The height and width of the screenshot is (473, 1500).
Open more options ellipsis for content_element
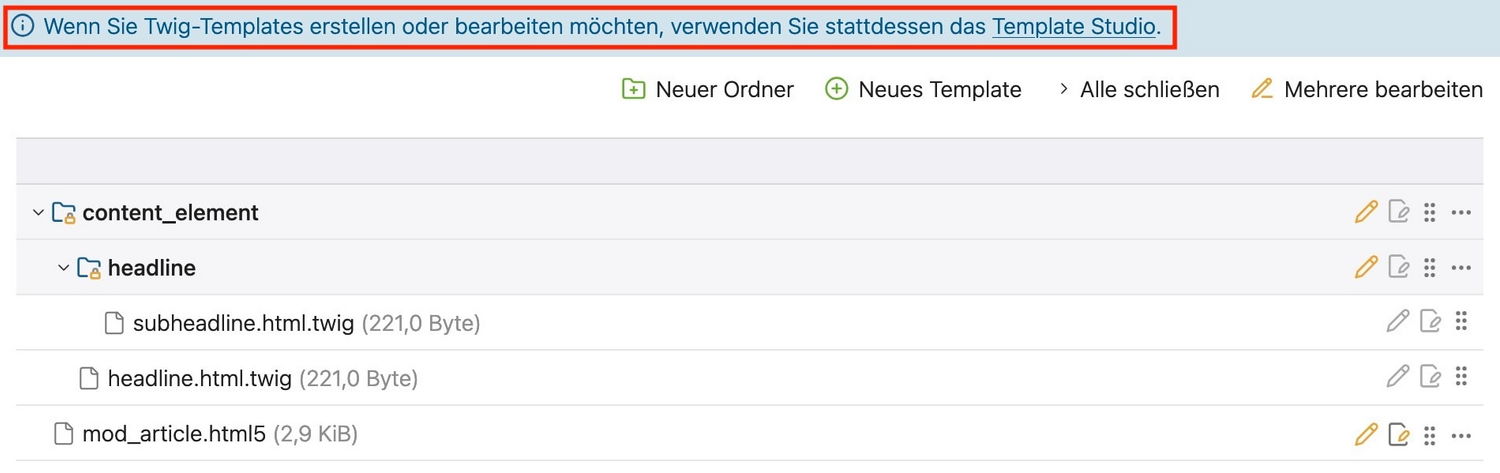pyautogui.click(x=1461, y=212)
